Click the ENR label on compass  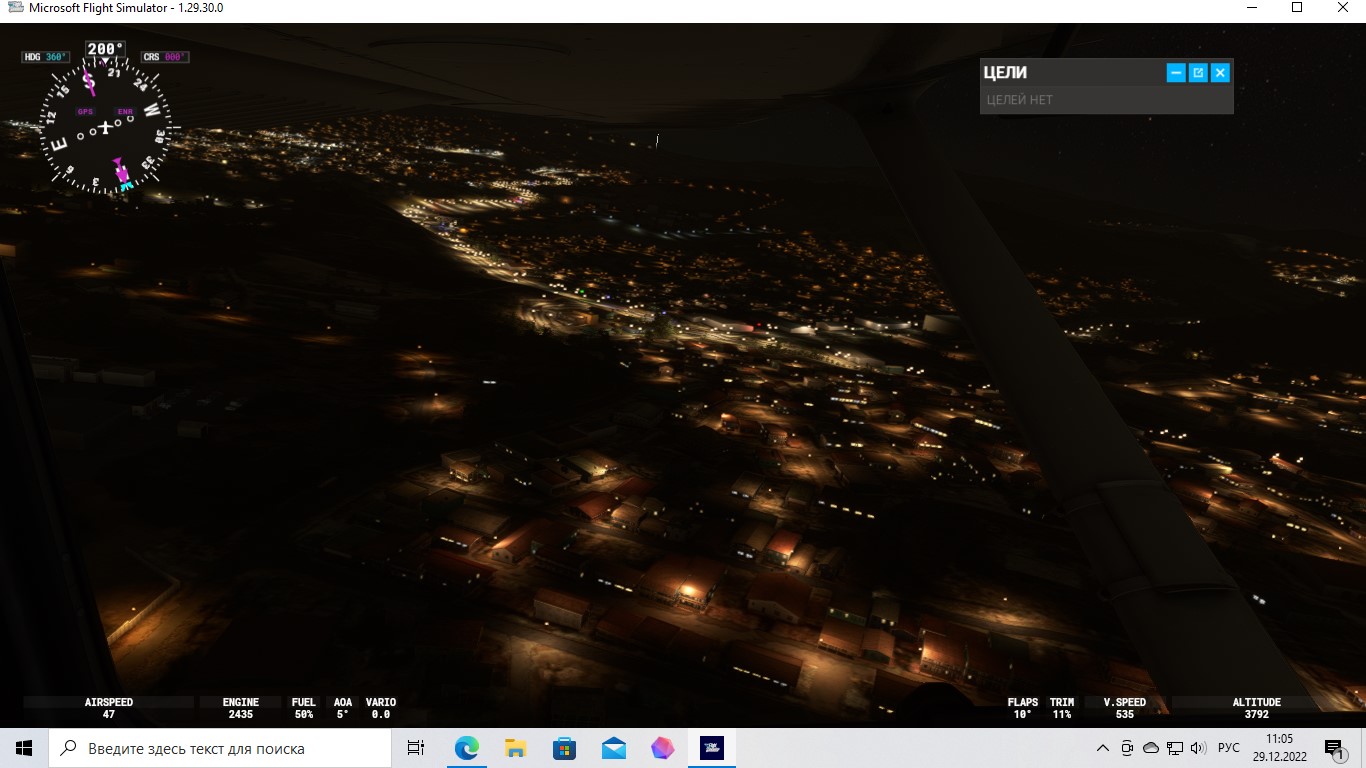tap(125, 111)
